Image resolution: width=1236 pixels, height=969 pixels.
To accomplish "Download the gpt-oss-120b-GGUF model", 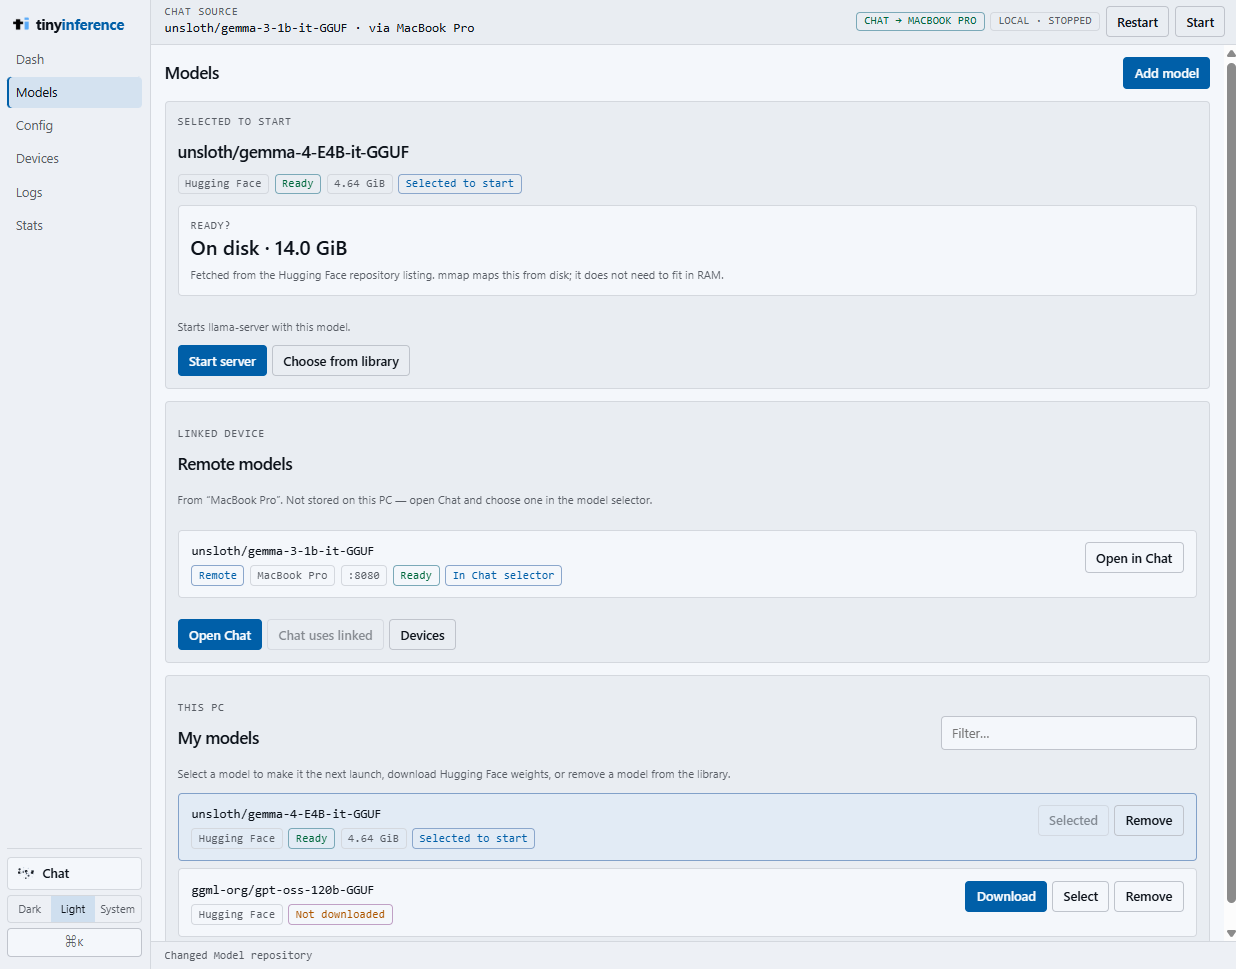I will coord(1006,896).
